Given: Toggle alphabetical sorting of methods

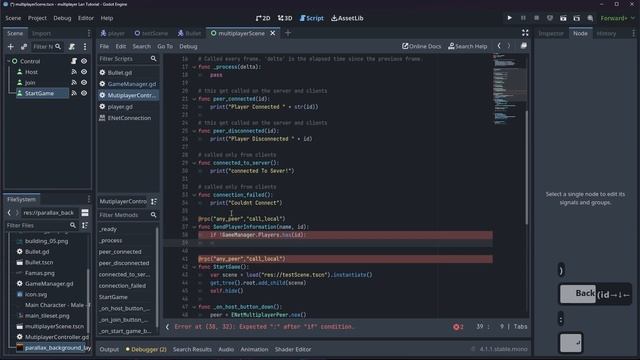Looking at the screenshot, I should (x=154, y=202).
